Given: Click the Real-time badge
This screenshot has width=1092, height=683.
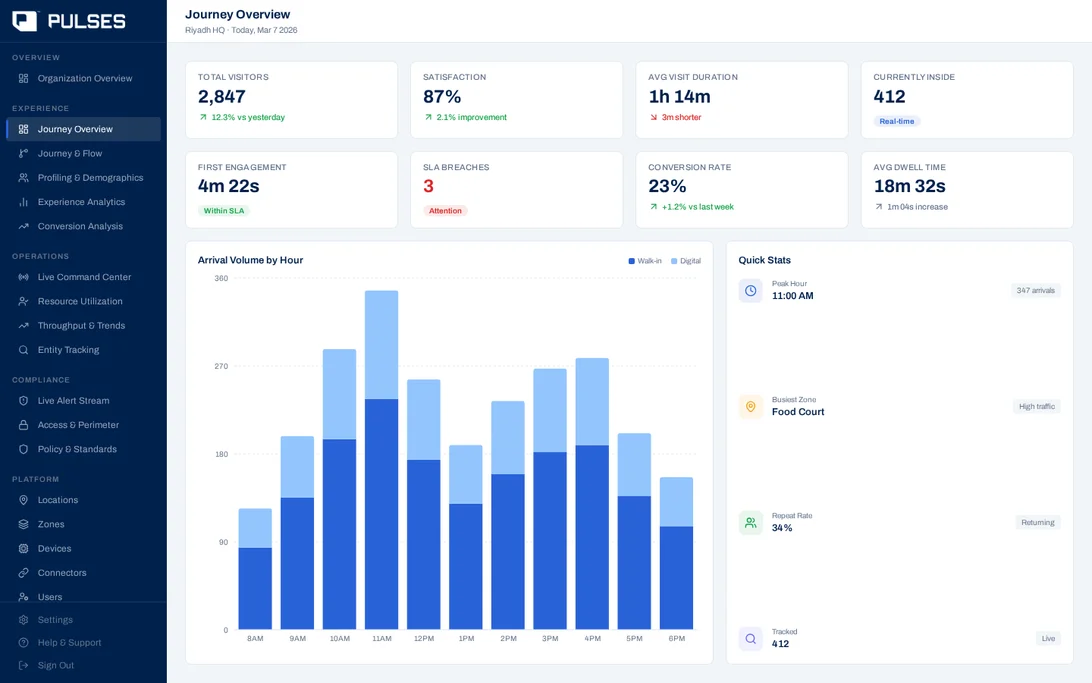Looking at the screenshot, I should [897, 121].
